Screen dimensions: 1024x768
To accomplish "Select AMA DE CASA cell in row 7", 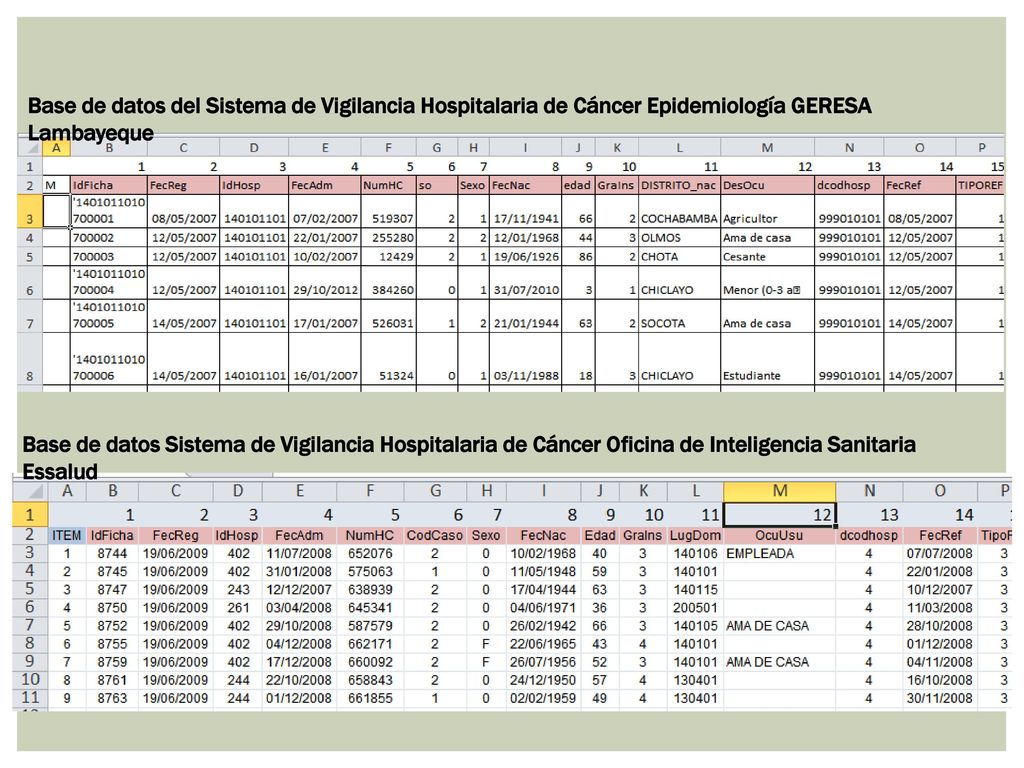I will pos(779,626).
